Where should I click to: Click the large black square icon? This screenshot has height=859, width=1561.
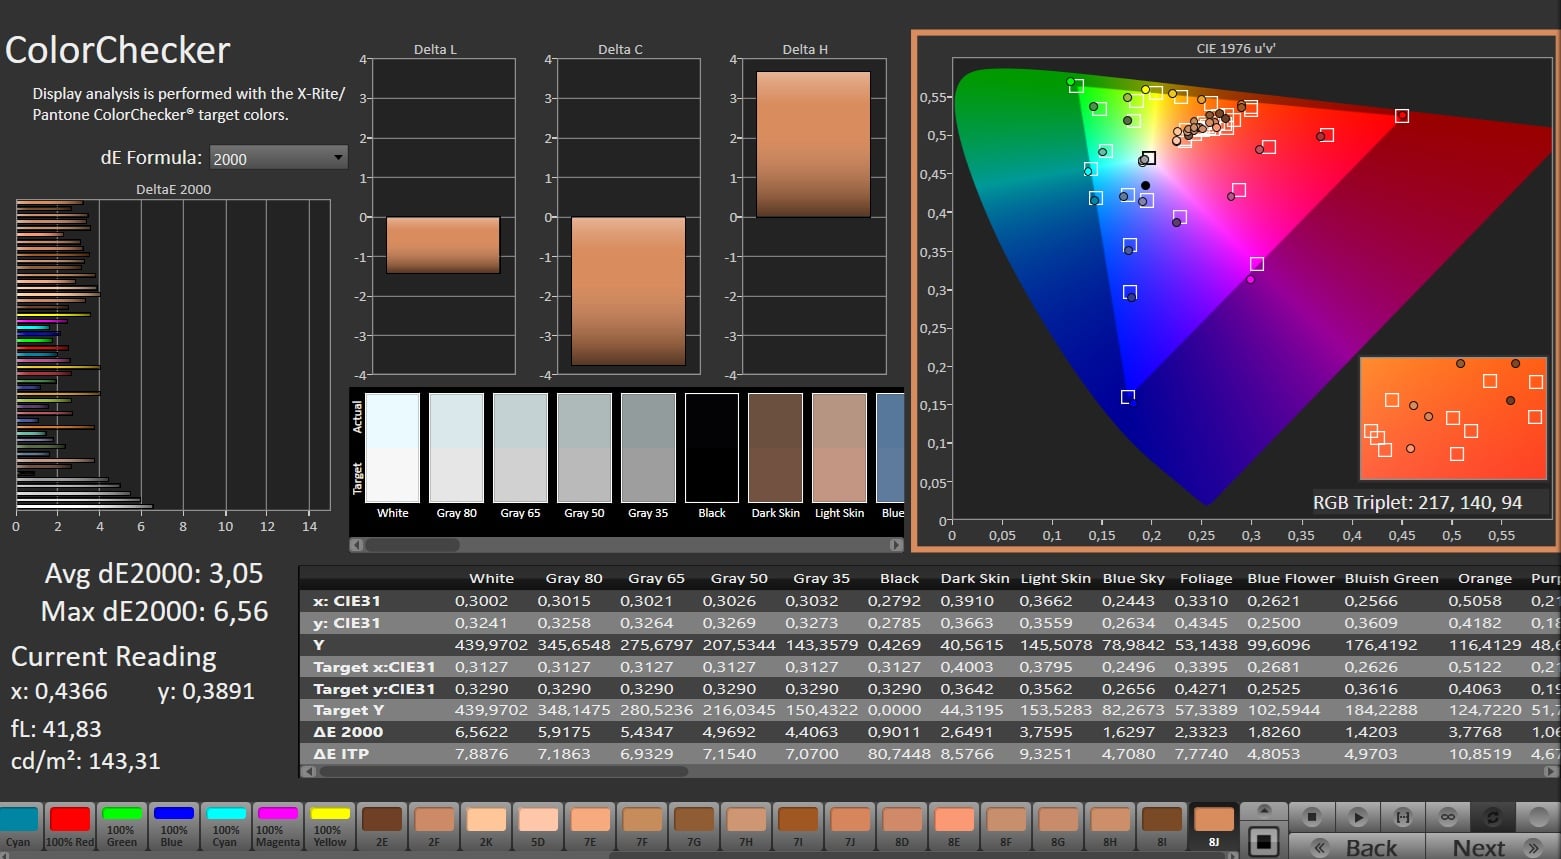coord(1264,842)
